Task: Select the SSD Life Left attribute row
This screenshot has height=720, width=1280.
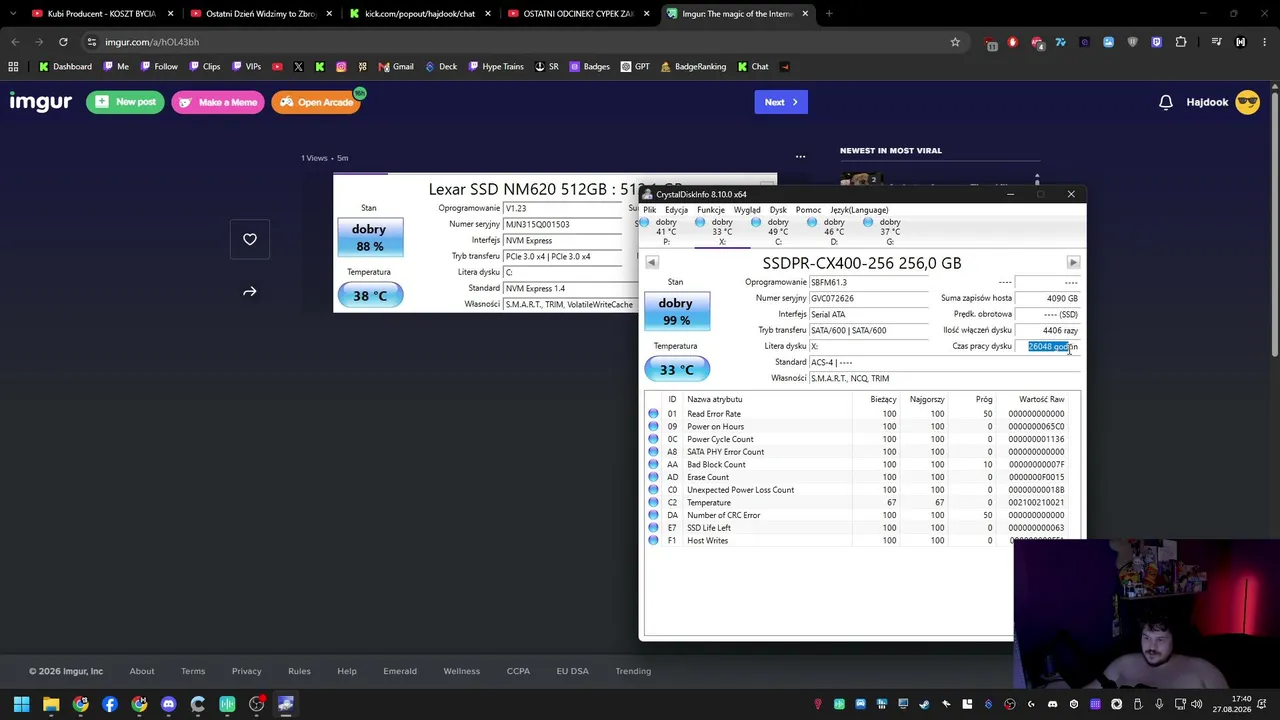Action: [x=862, y=528]
